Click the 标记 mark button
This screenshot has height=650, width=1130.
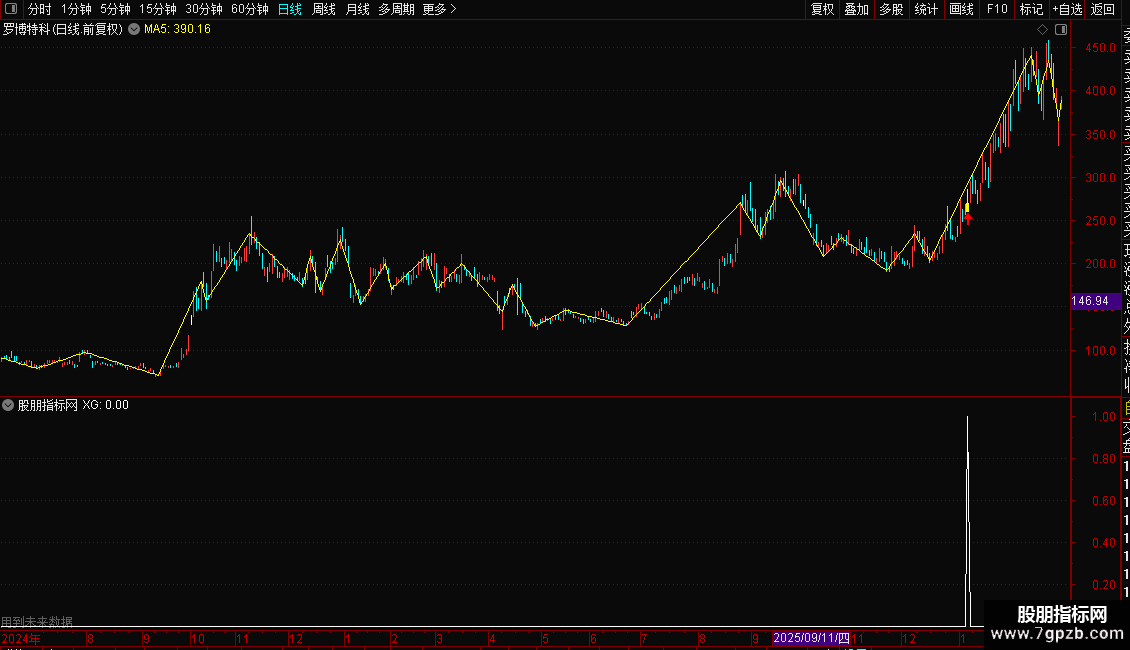coord(1031,9)
